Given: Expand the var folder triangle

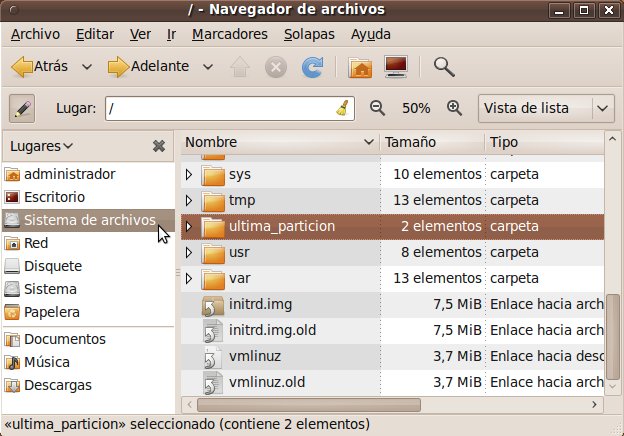Looking at the screenshot, I should 189,278.
